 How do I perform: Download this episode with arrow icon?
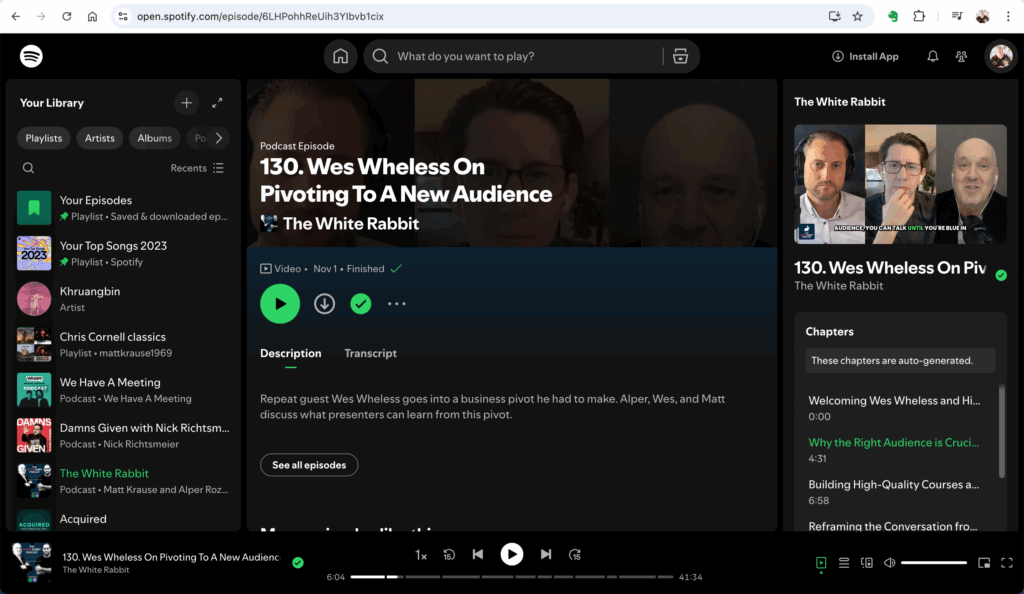(x=324, y=304)
